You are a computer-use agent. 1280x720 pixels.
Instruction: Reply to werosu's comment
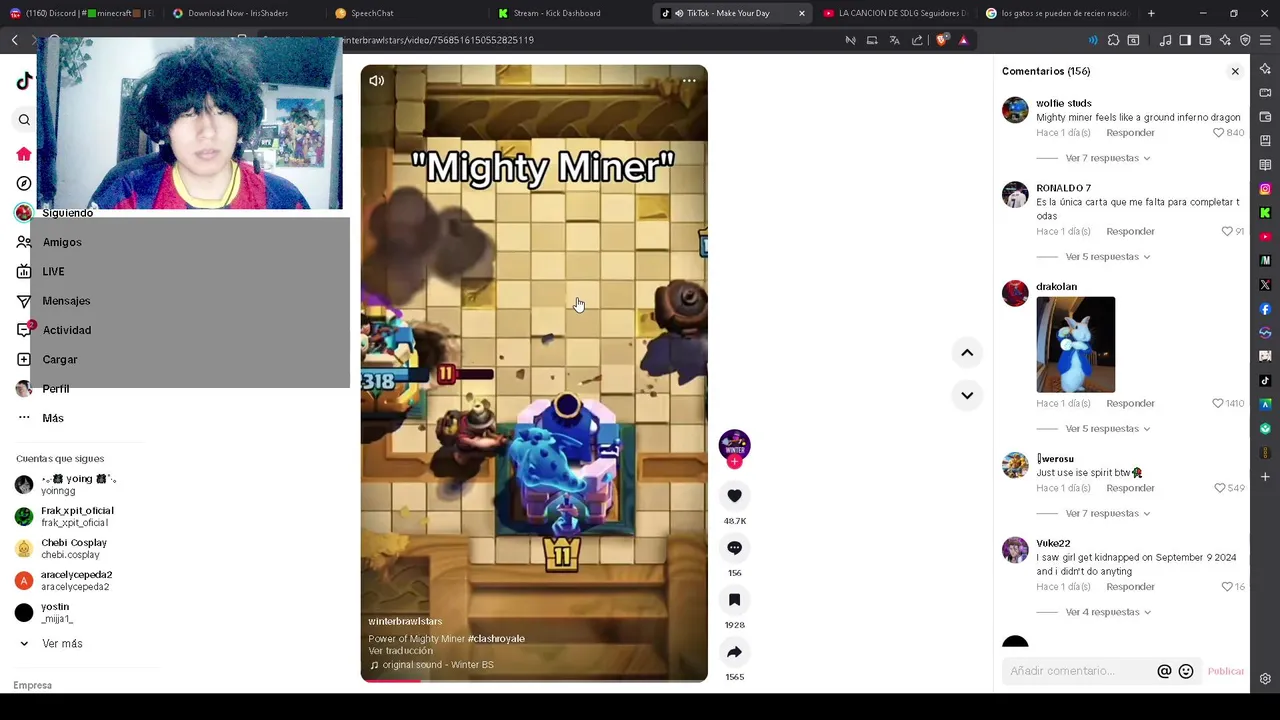pos(1130,488)
